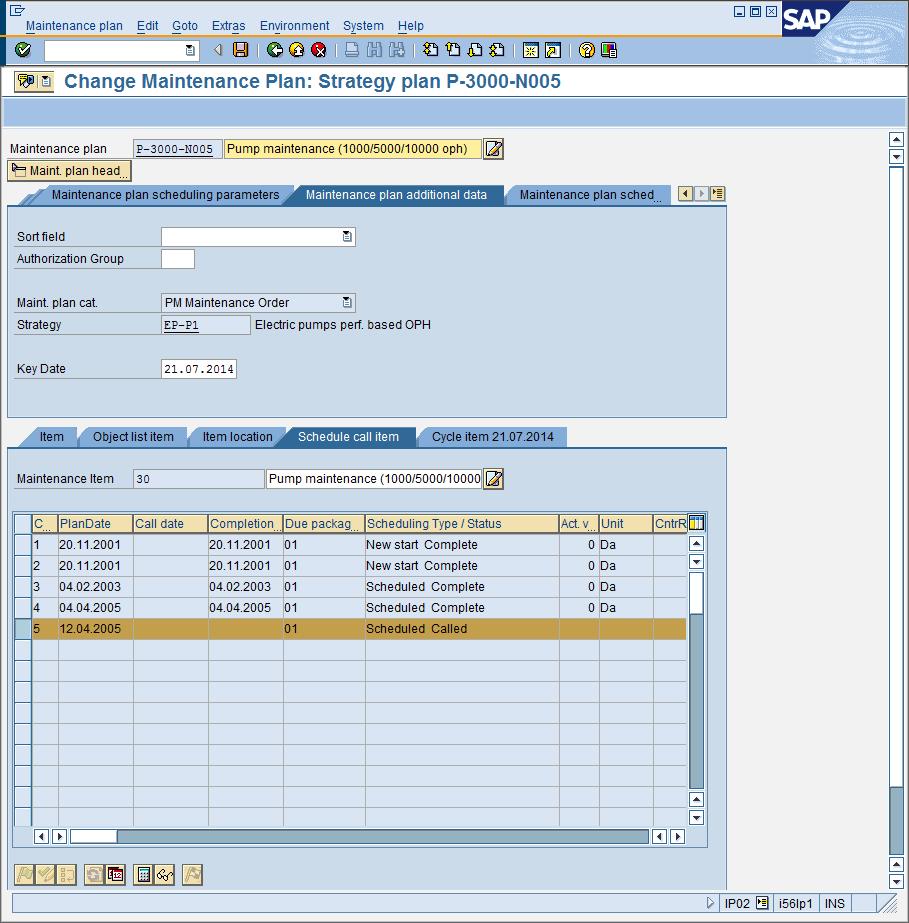Click the SAP menu icon top-left

[17, 11]
